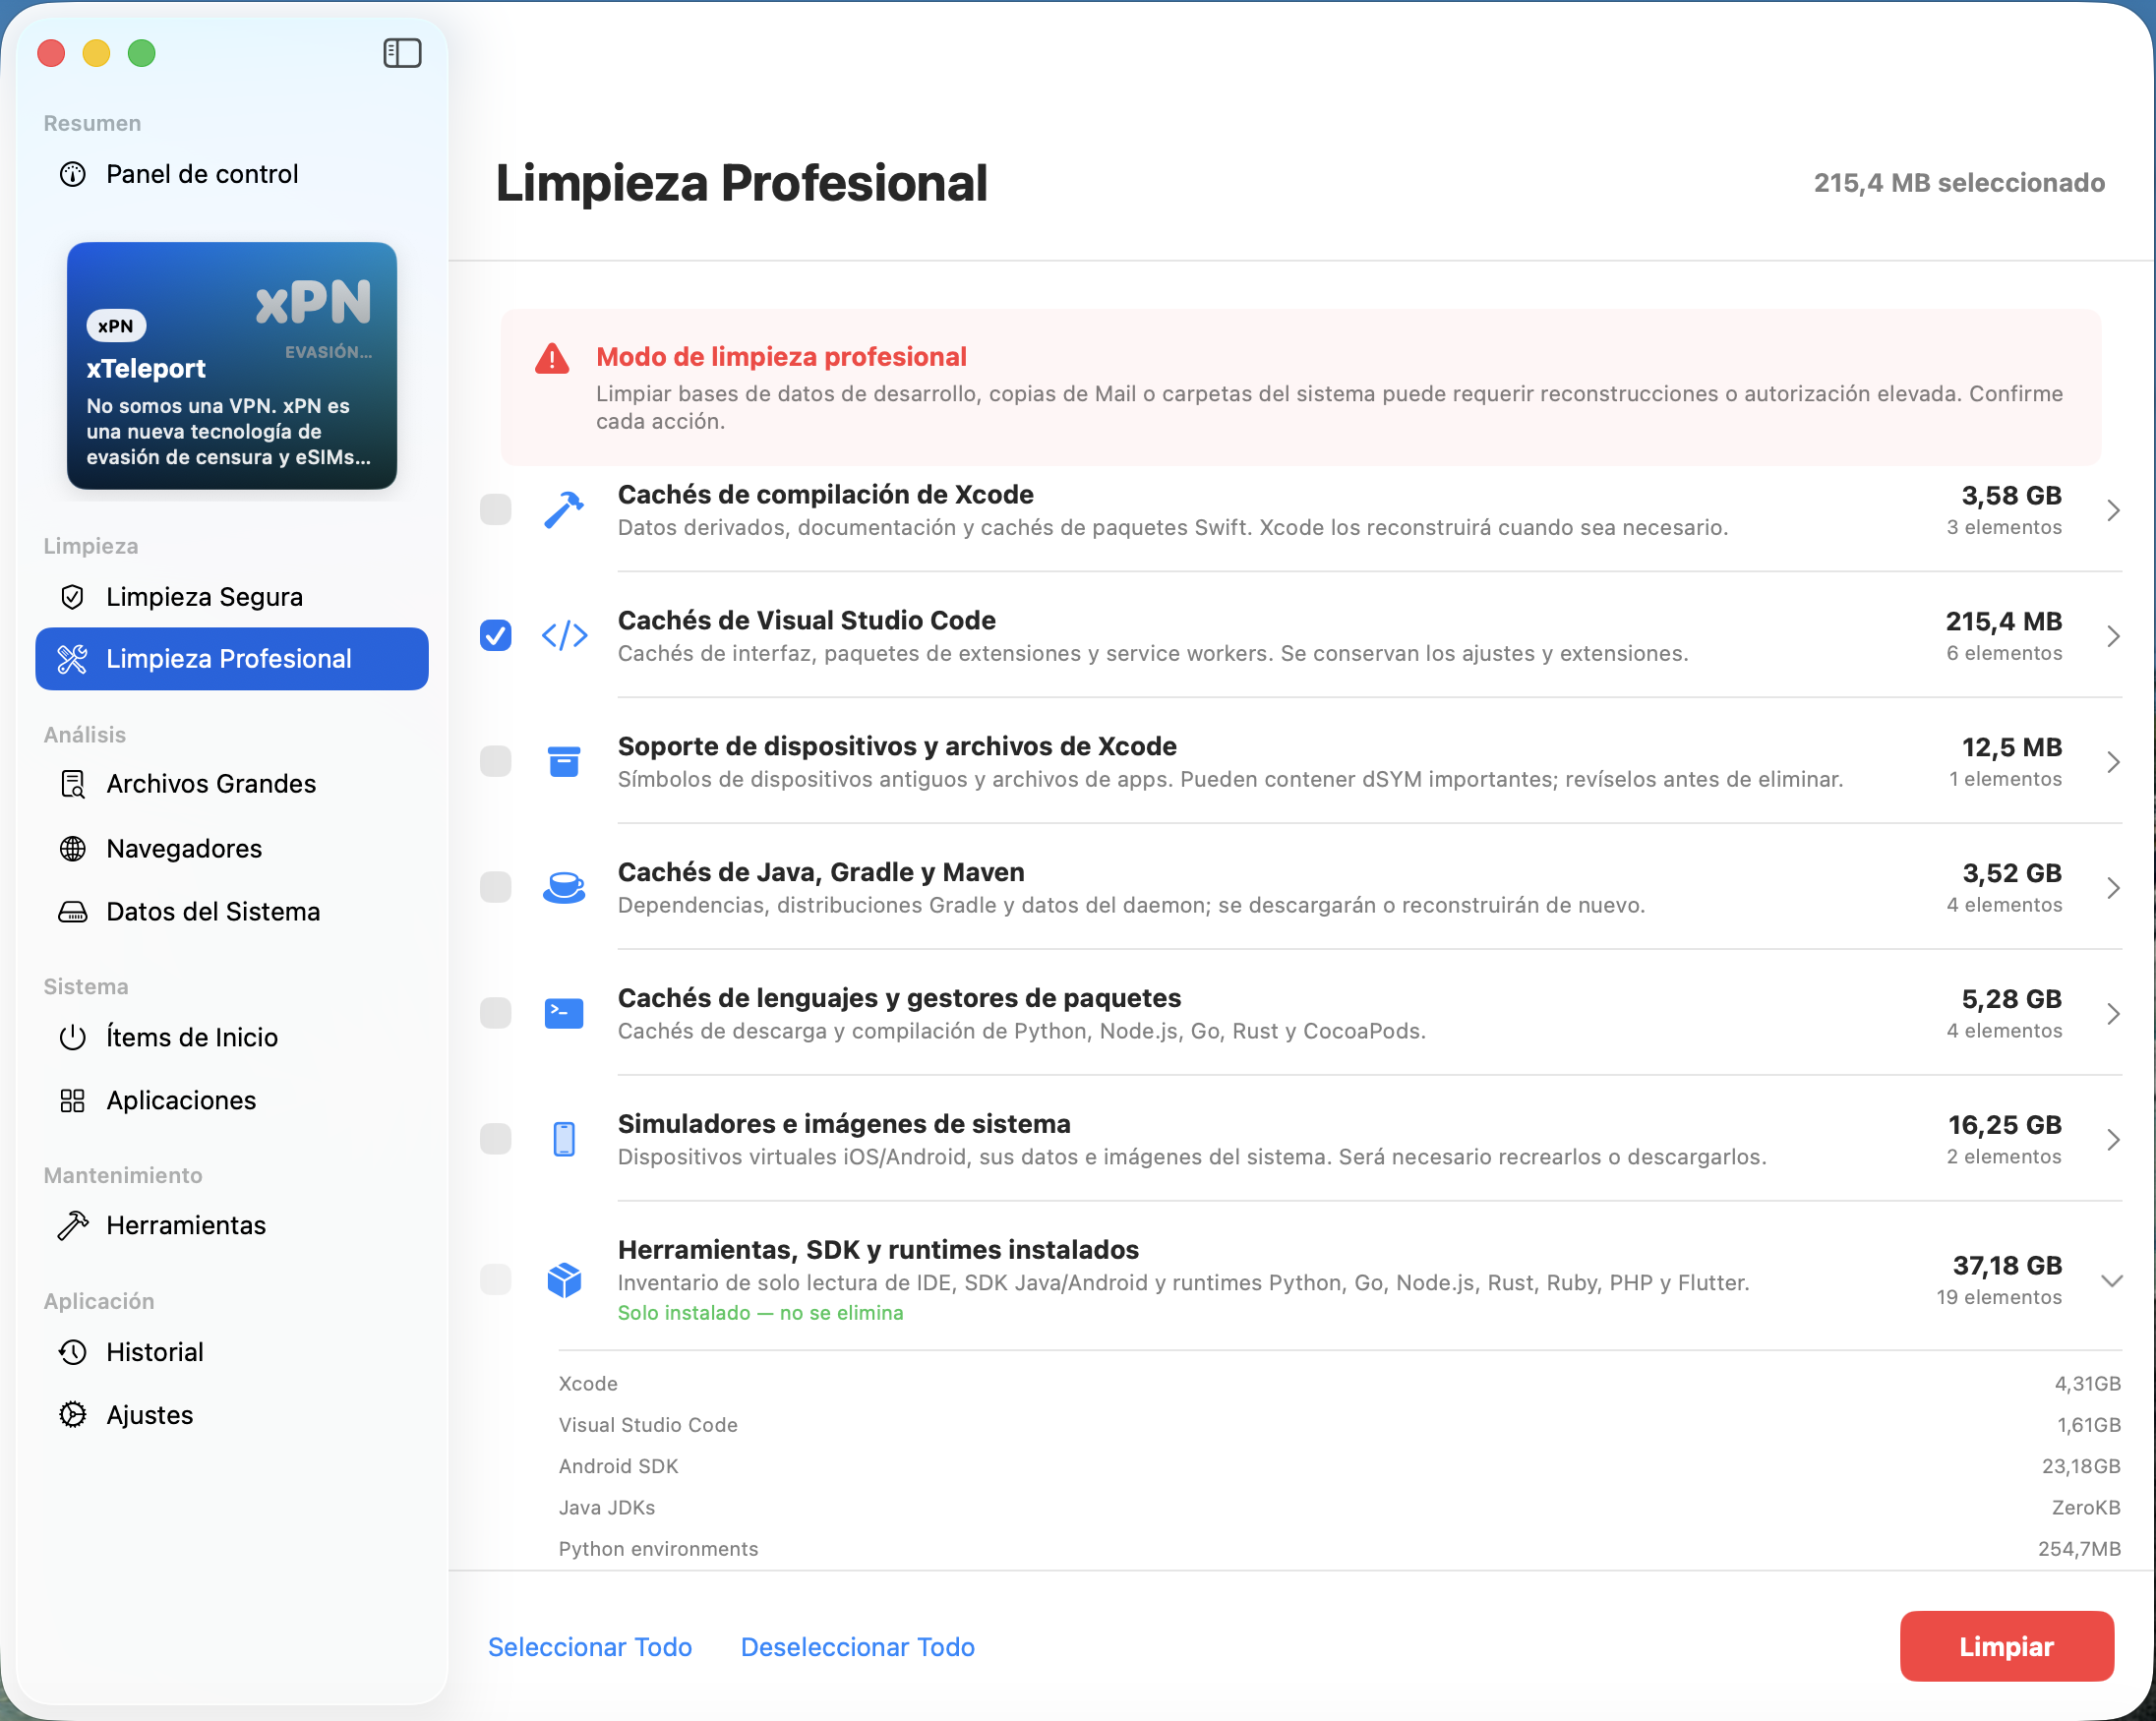Click the xPN badge in the ad card
2156x1721 pixels.
(116, 326)
